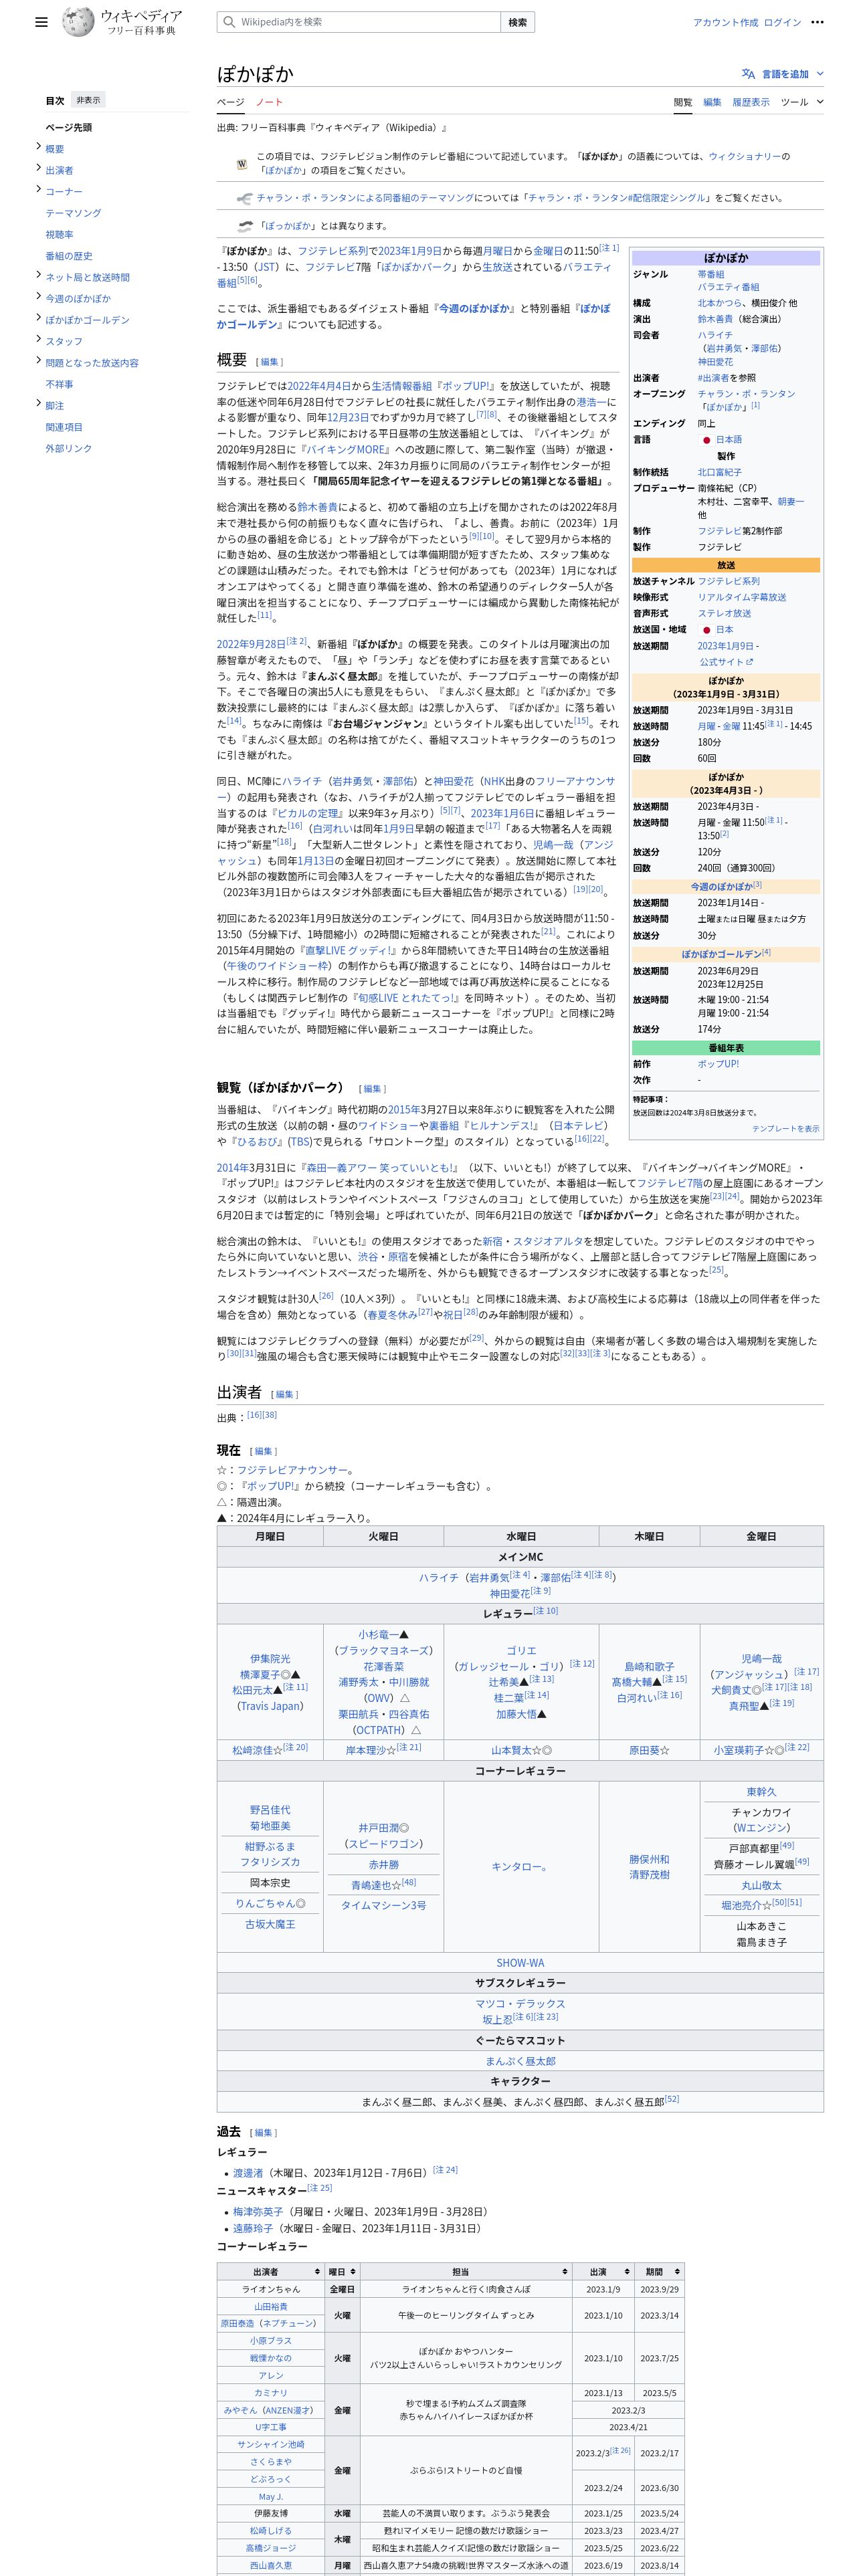Sort table by 曜日 column arrows
Viewport: 859px width, 2576px height.
tap(353, 2271)
